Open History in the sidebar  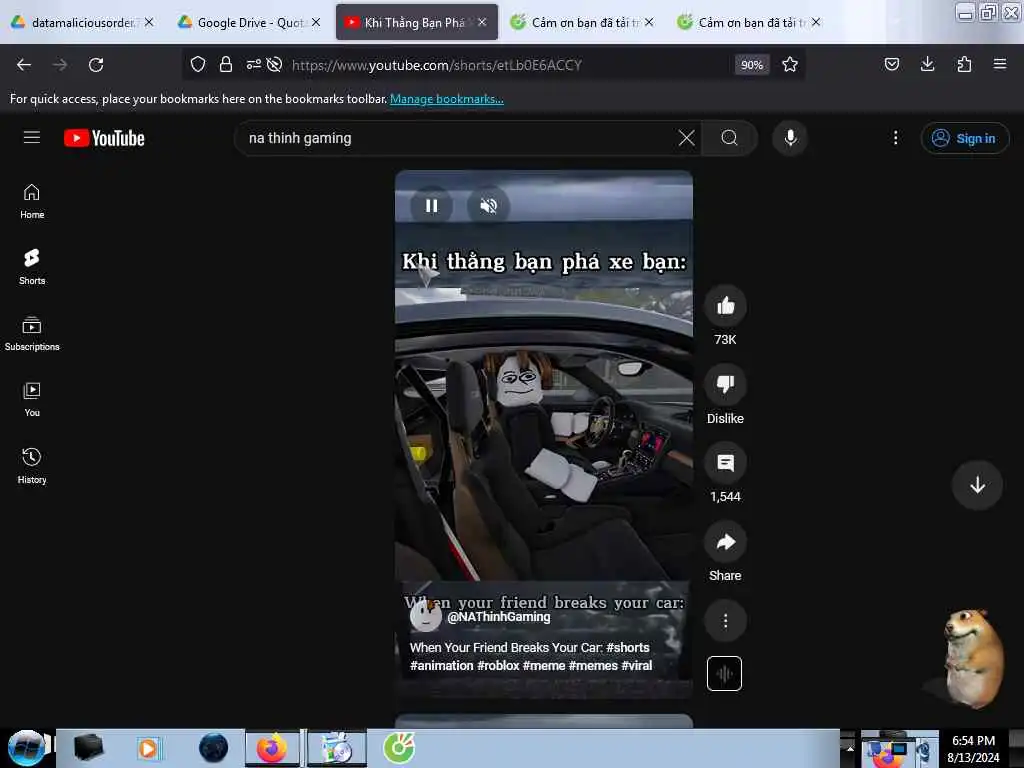[x=32, y=466]
